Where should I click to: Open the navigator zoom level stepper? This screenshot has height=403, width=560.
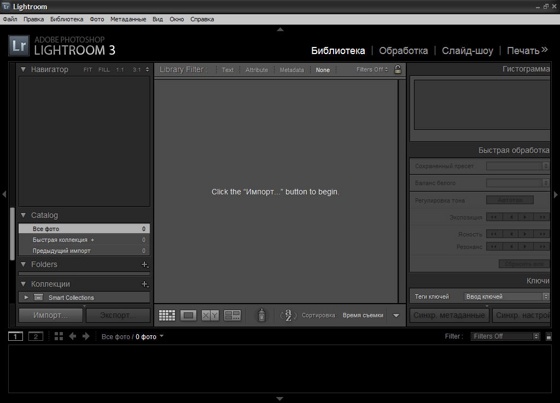click(147, 70)
